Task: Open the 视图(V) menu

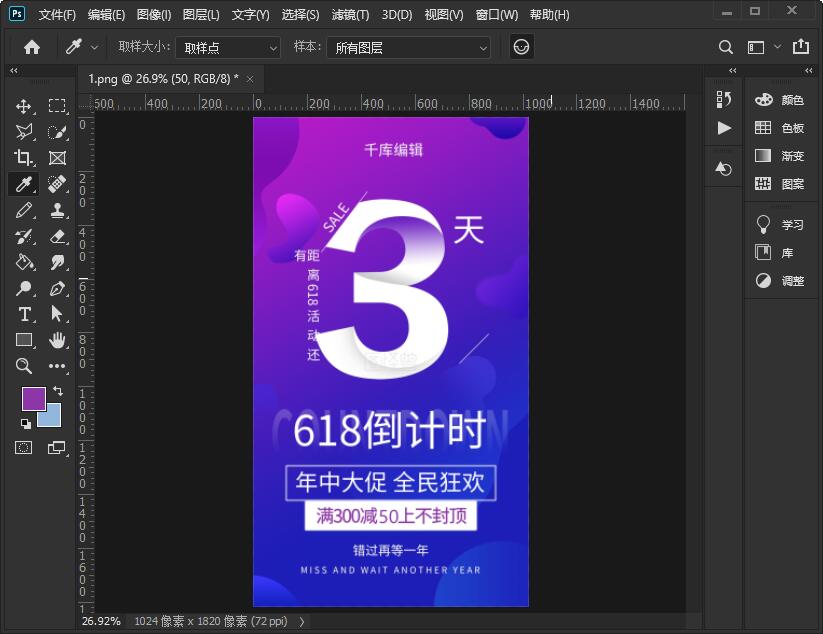Action: pos(444,15)
